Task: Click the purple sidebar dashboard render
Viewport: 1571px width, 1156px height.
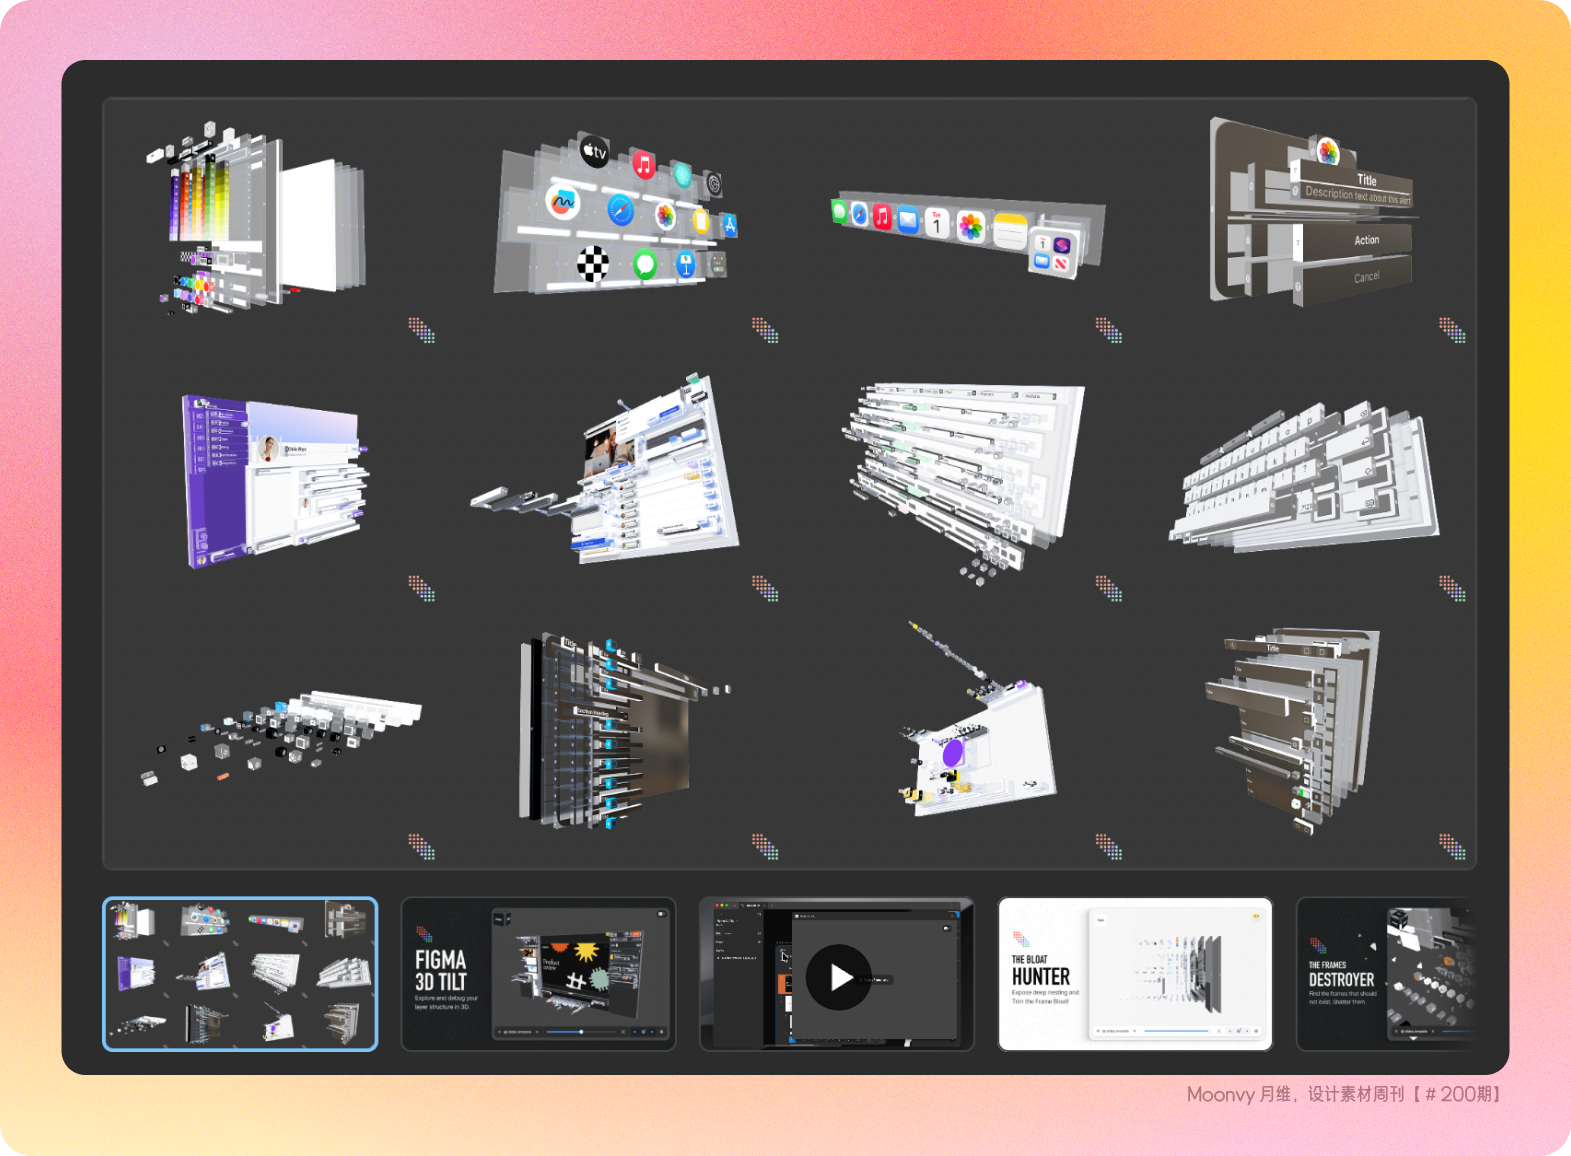Action: 270,478
